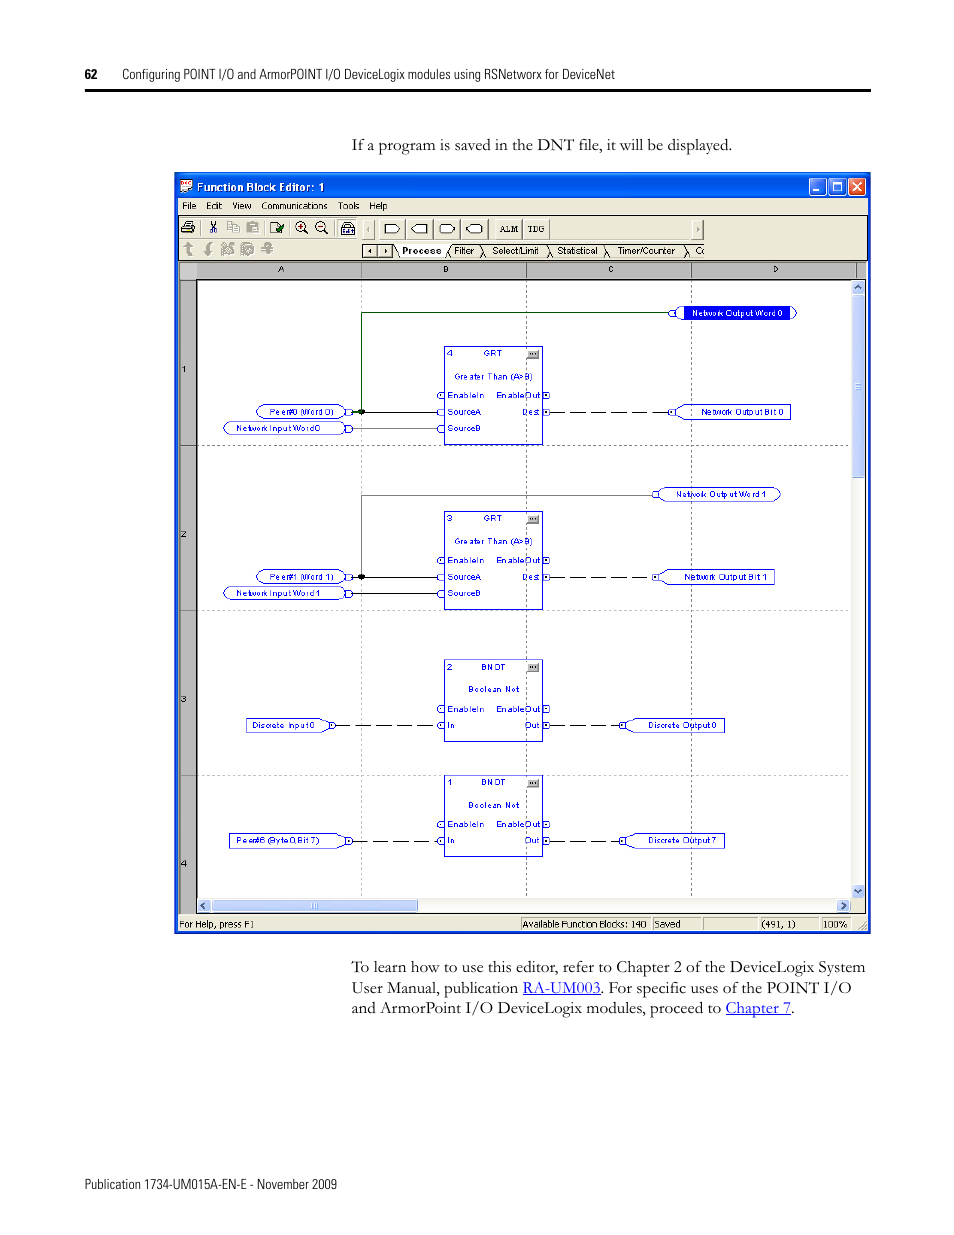
Task: Select the Peer#0 (Word 0) input tag
Action: point(301,412)
